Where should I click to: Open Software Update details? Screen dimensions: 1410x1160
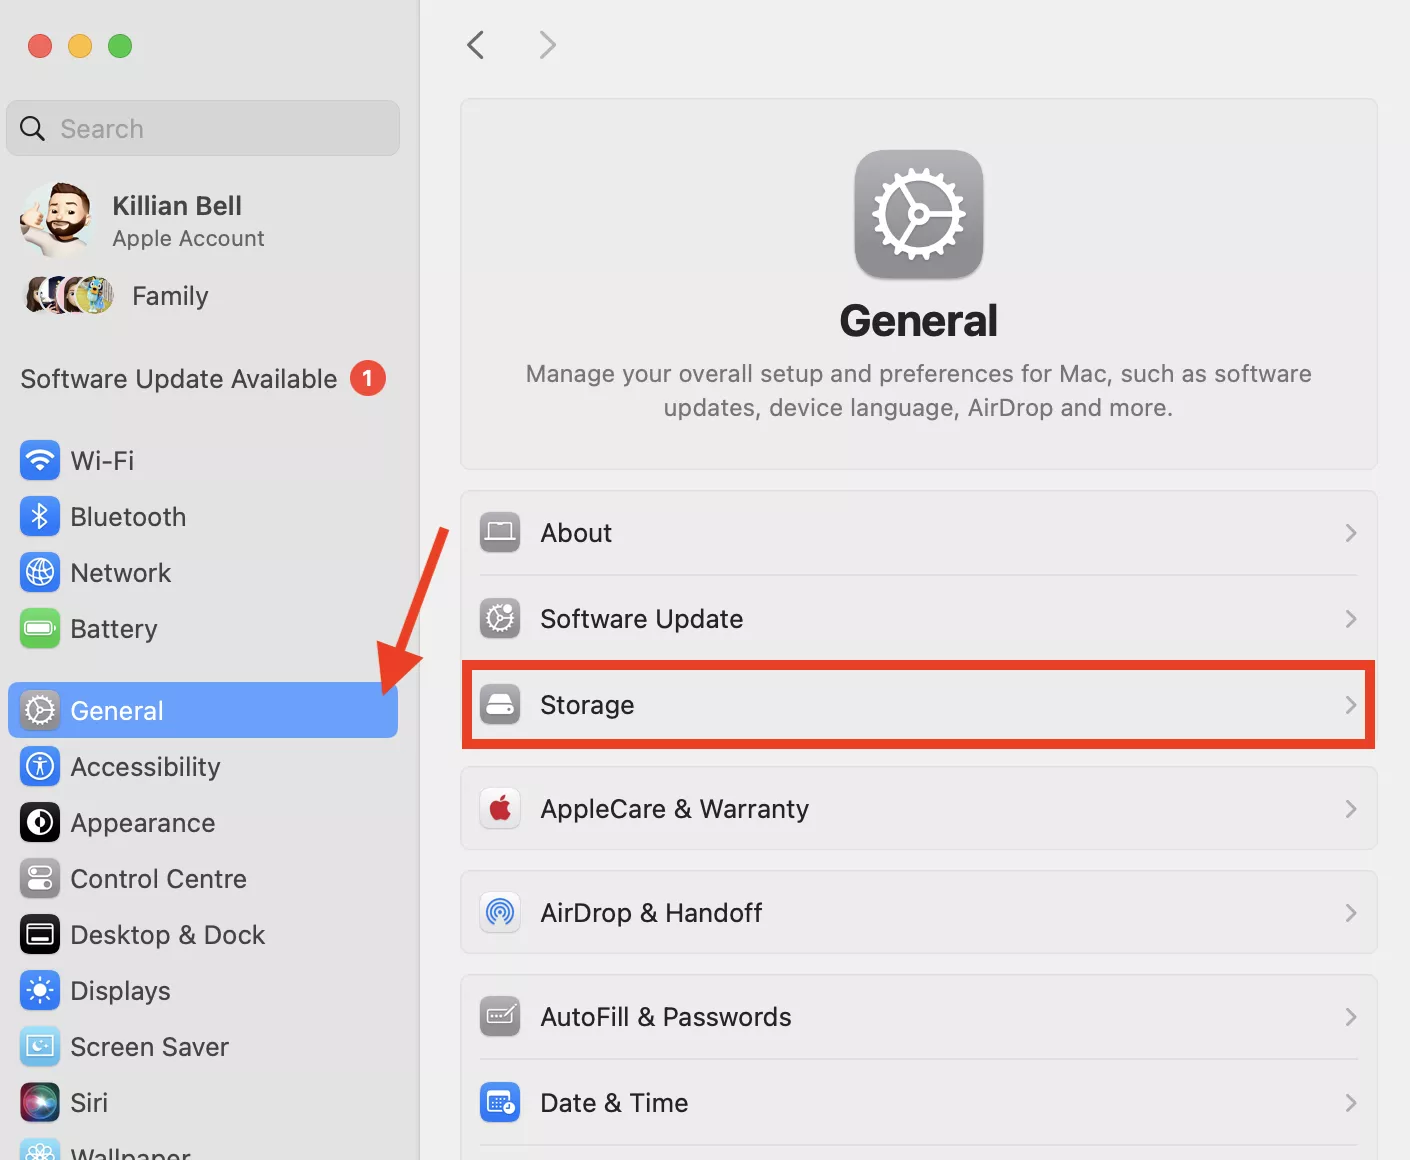click(x=918, y=618)
